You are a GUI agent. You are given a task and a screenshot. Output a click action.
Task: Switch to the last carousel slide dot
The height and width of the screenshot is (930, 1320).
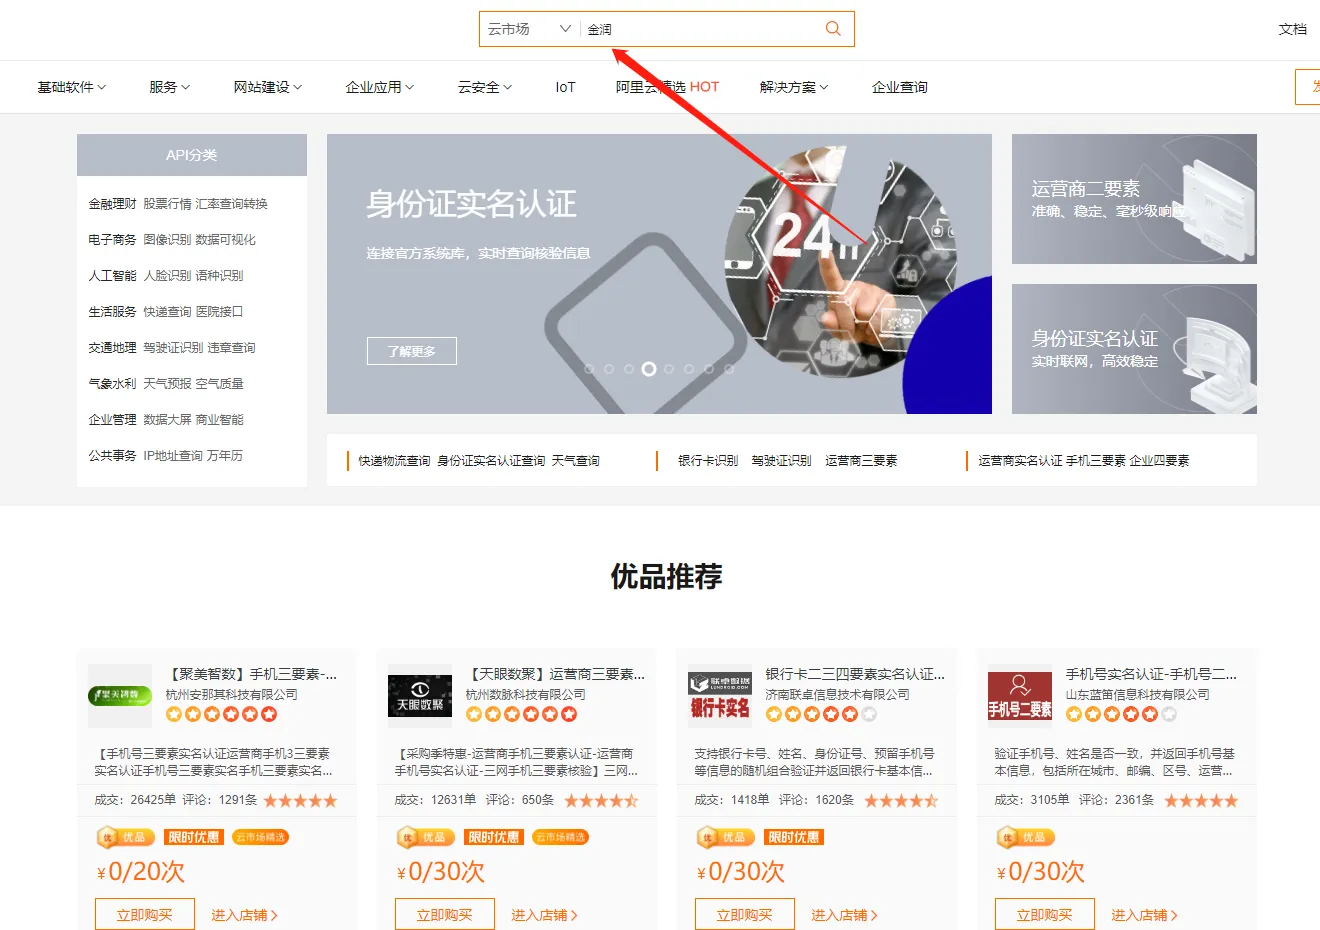(729, 369)
